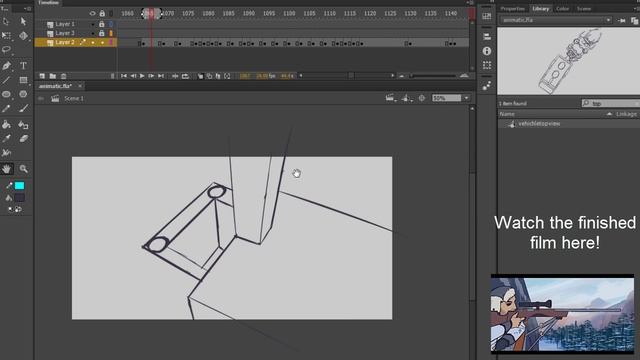Click the Edit Scene clapperboard icon
The height and width of the screenshot is (360, 640).
[x=390, y=98]
